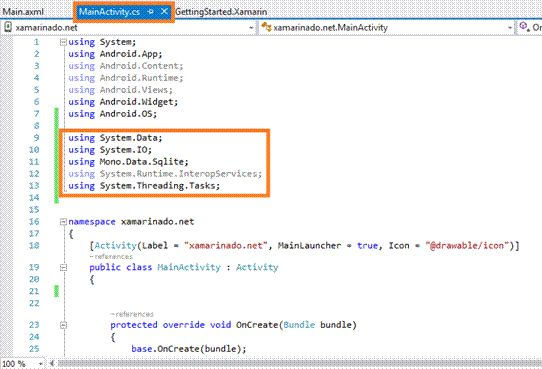This screenshot has height=369, width=542.
Task: Click on 'using Android.Runtime;' line
Action: tap(125, 78)
